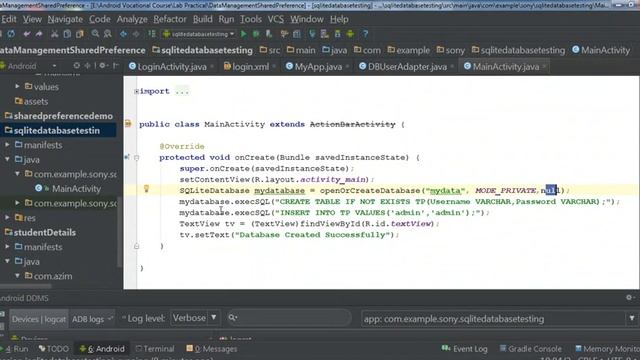Click the Find magnifier icon
640x360 pixels.
[x=95, y=34]
